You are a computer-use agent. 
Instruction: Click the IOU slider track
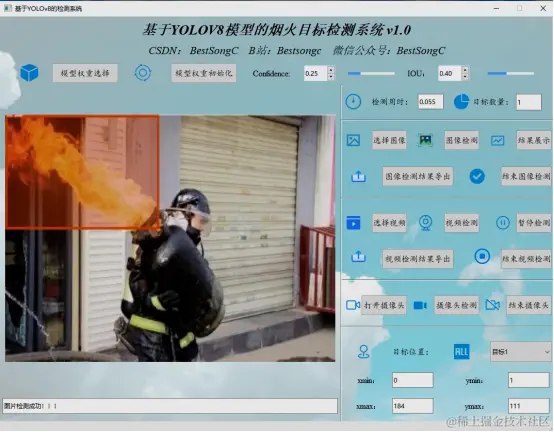tap(511, 73)
